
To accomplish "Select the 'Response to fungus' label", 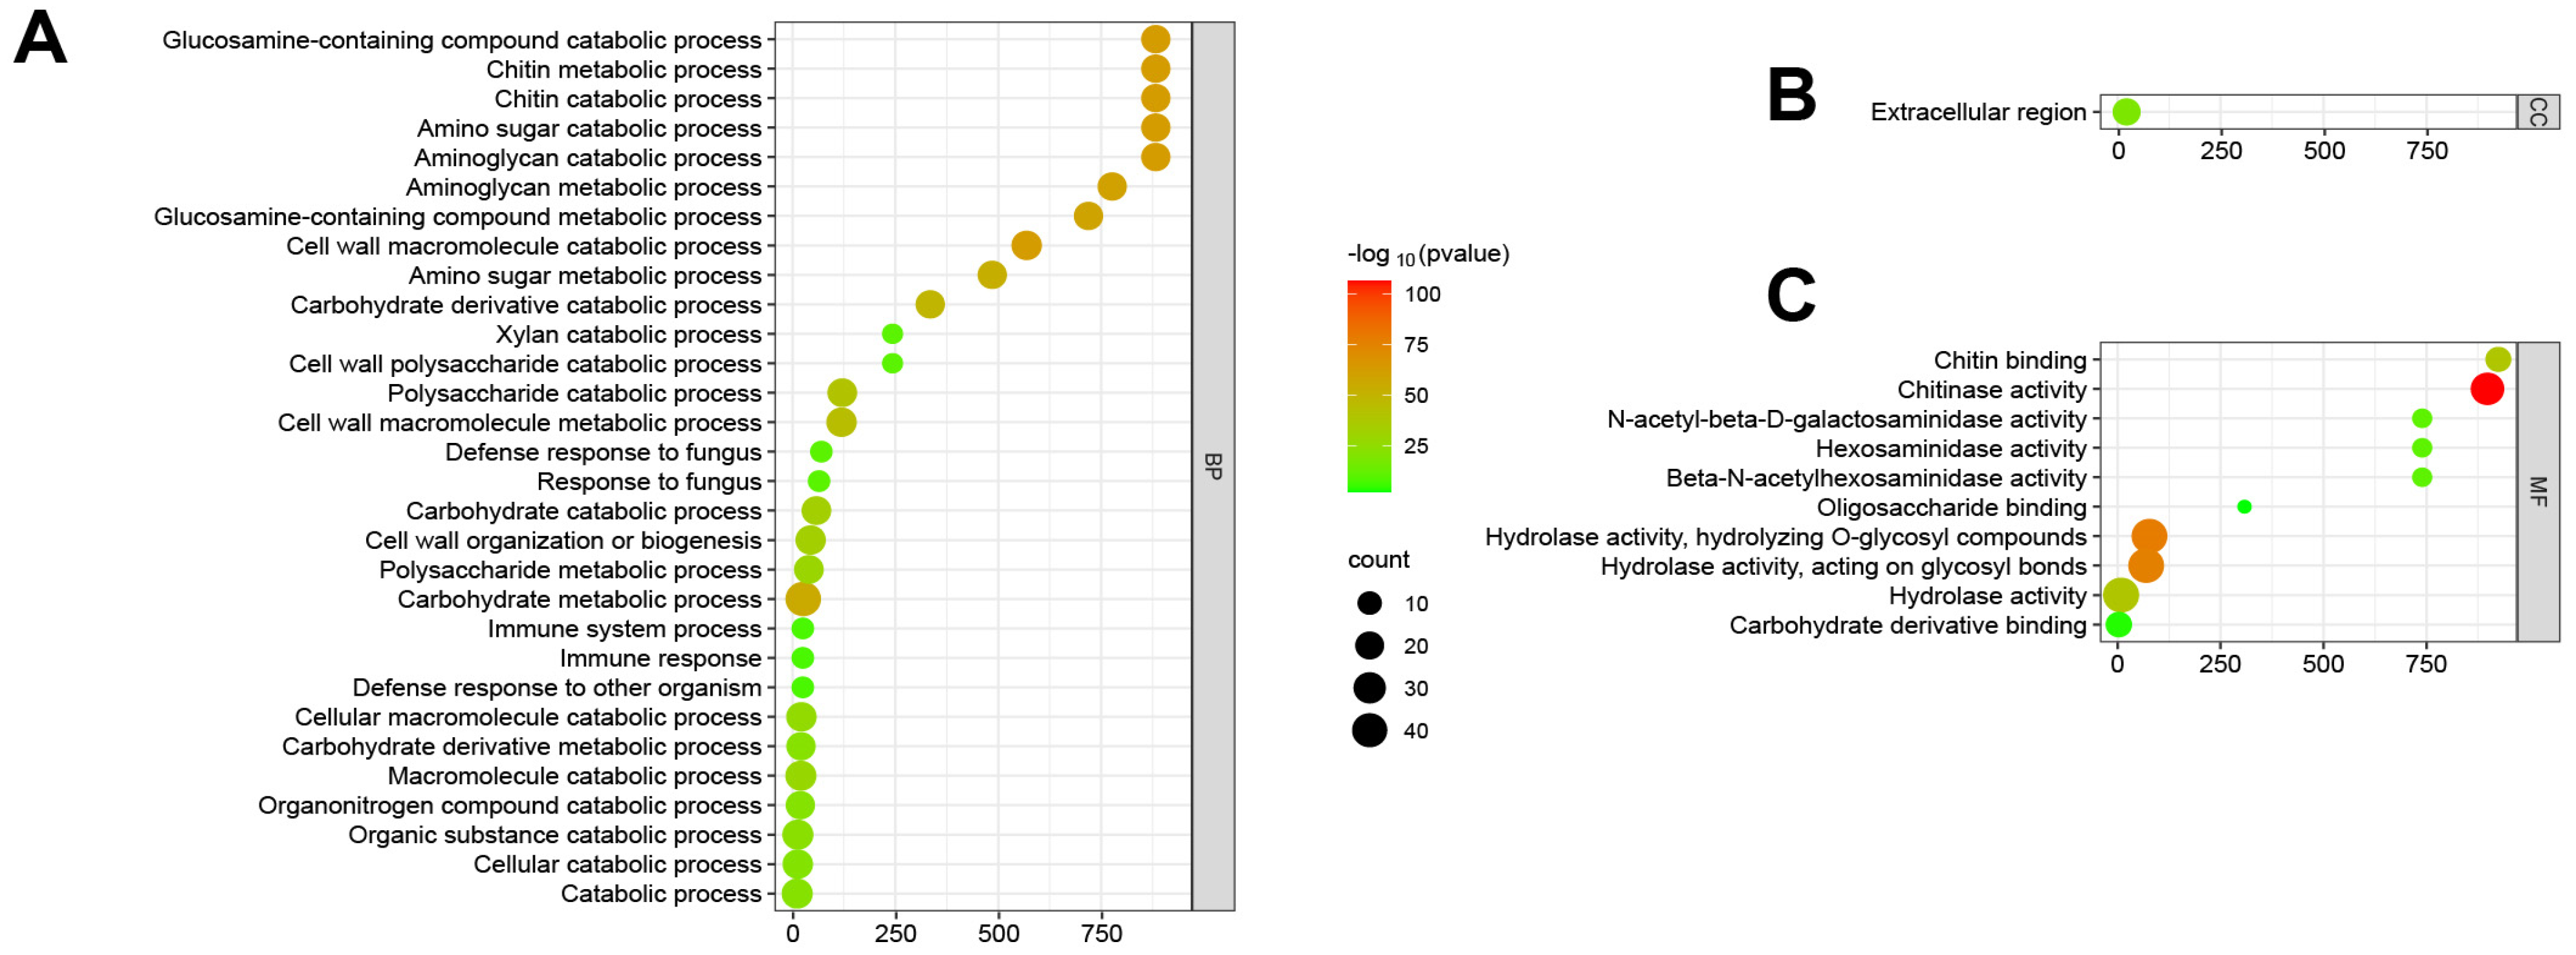I will [649, 482].
